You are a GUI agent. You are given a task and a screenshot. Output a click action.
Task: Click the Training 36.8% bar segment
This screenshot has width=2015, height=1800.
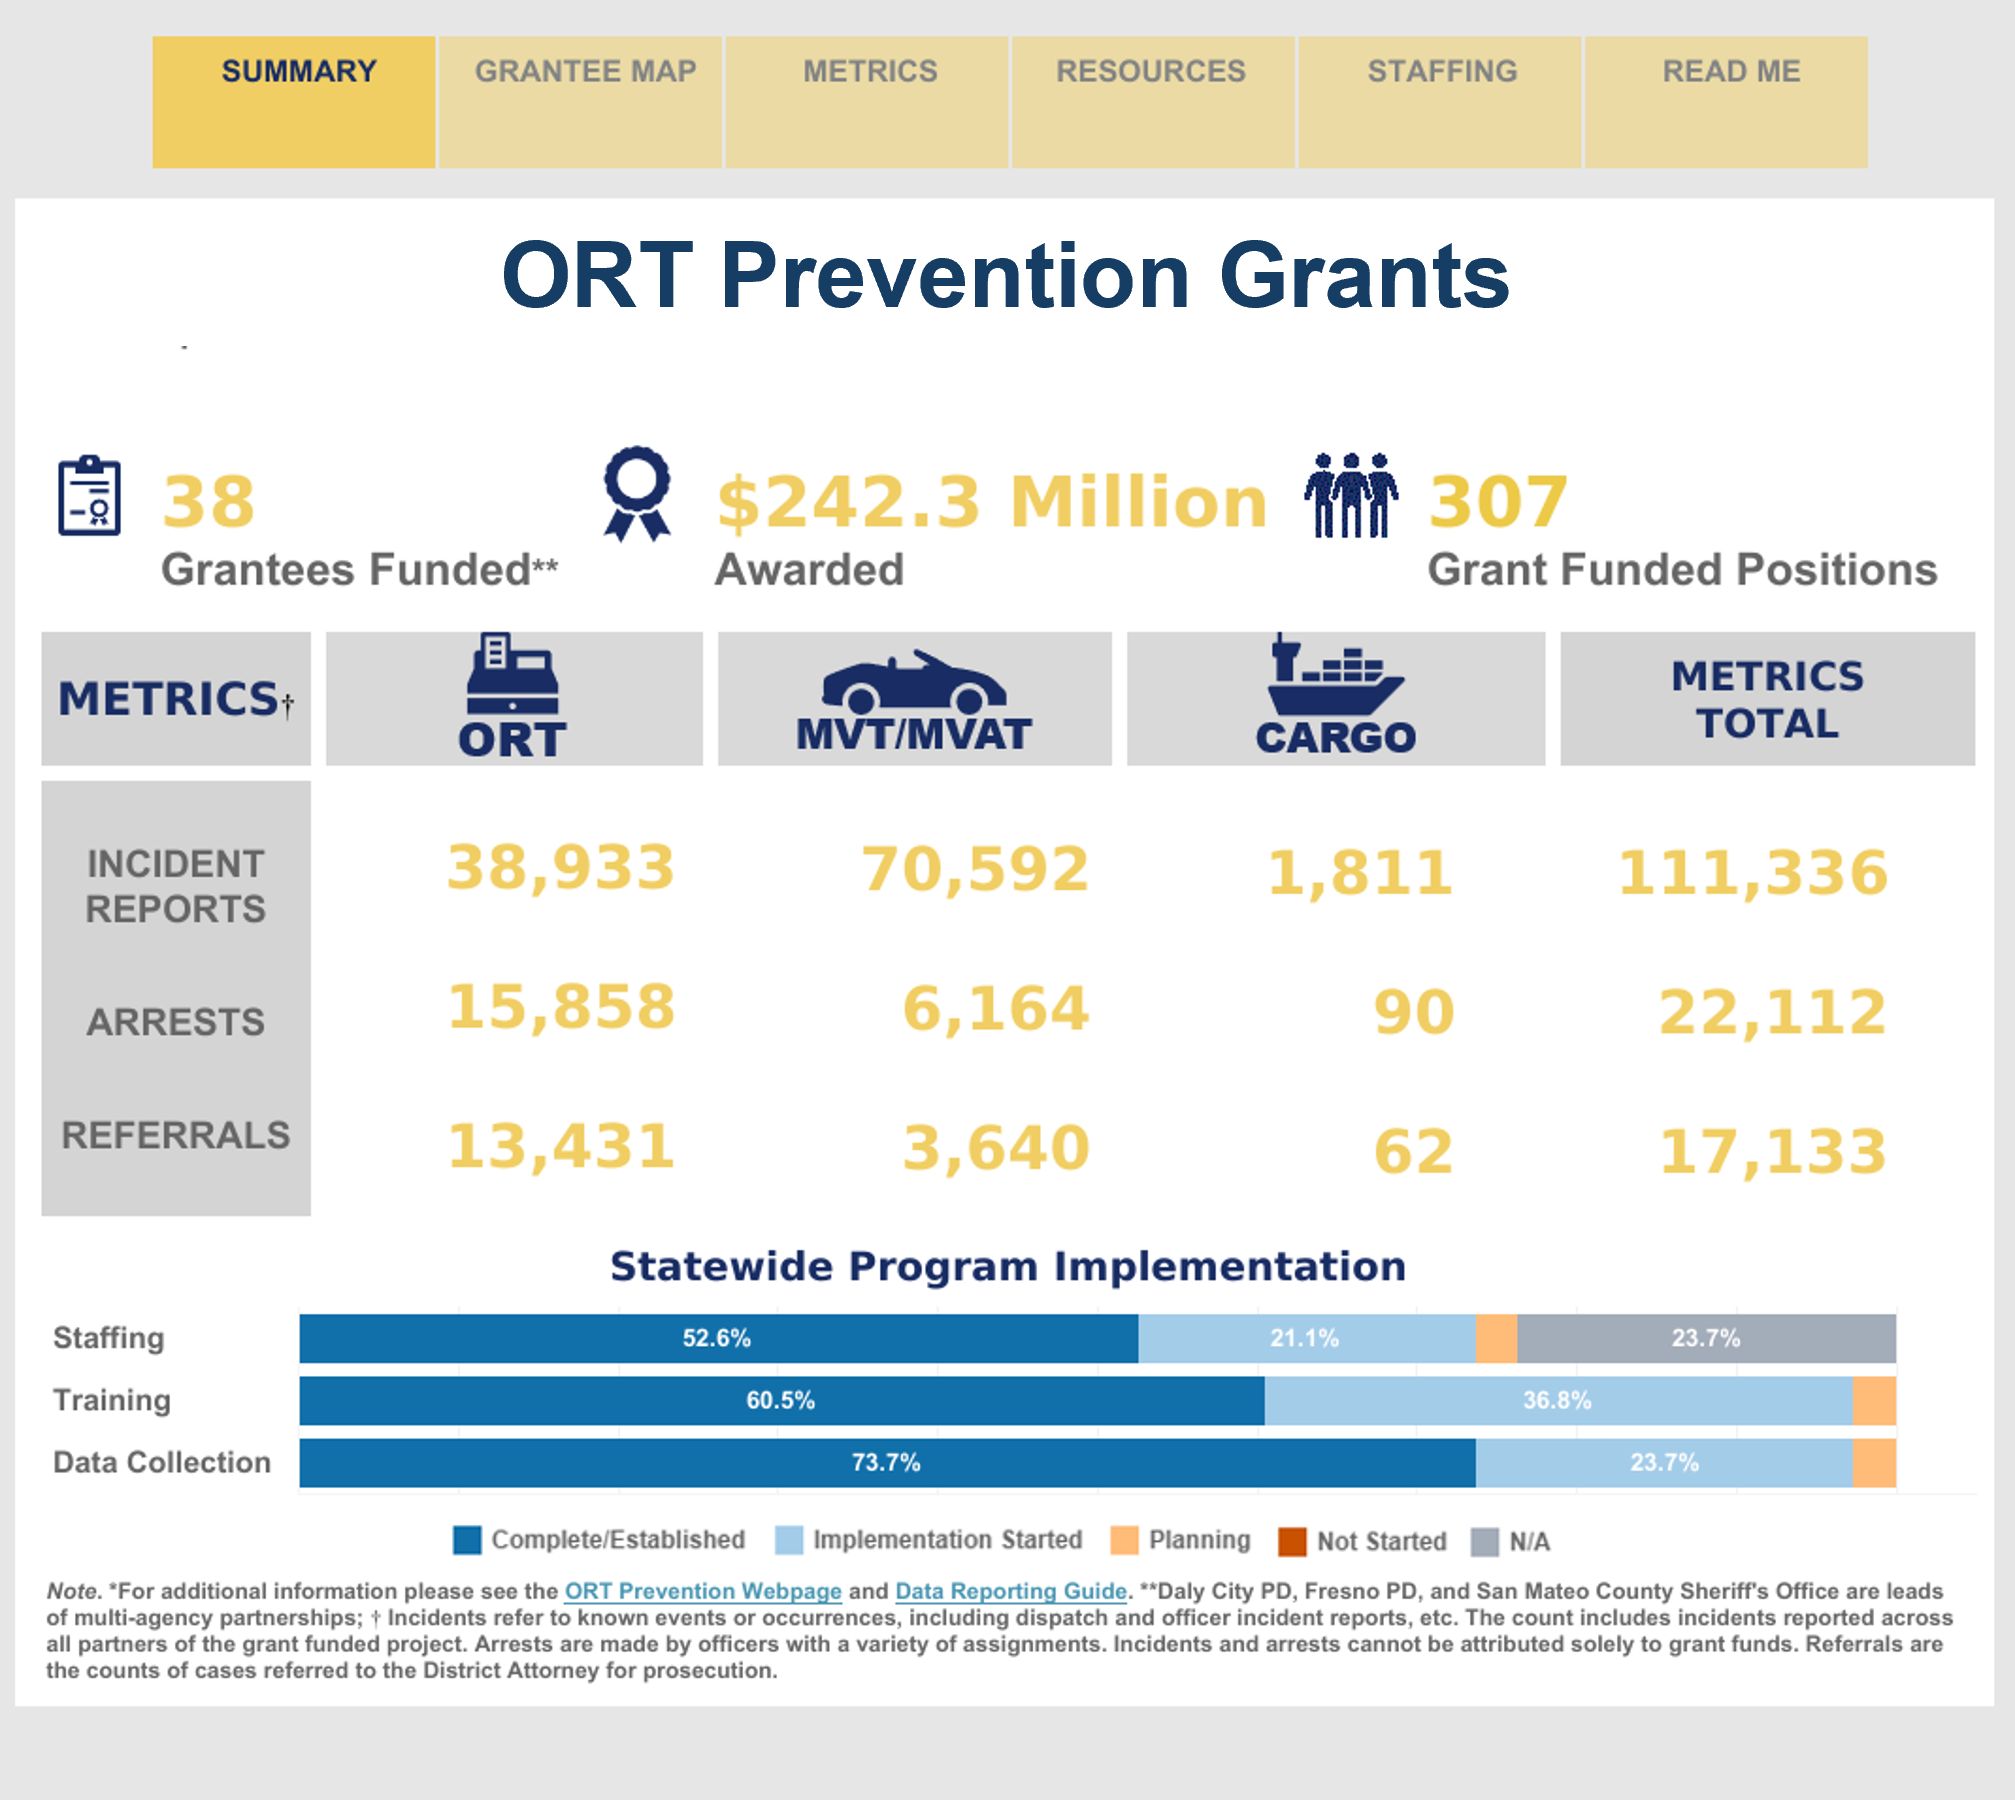click(x=1557, y=1401)
